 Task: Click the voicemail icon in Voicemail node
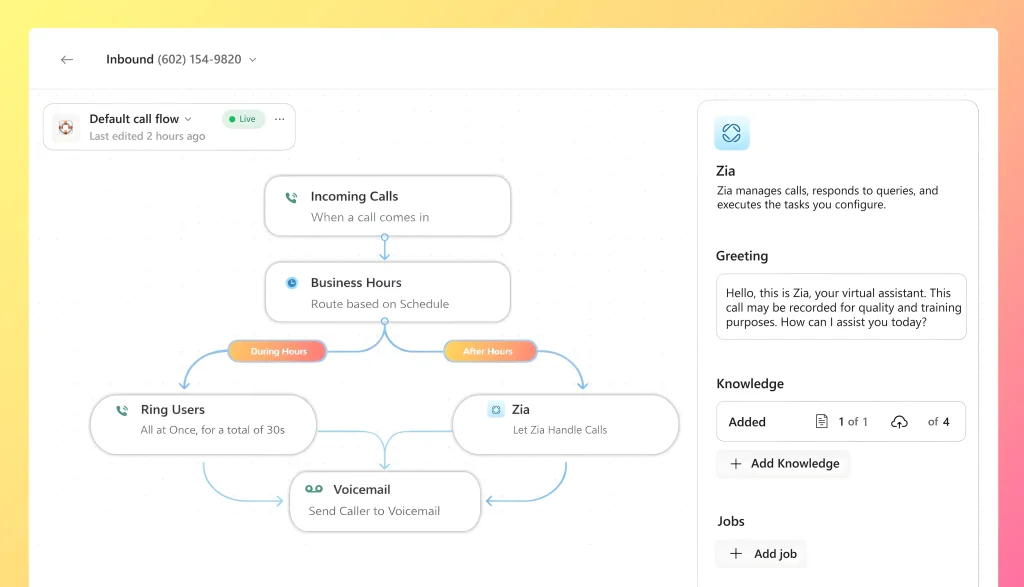click(x=314, y=490)
